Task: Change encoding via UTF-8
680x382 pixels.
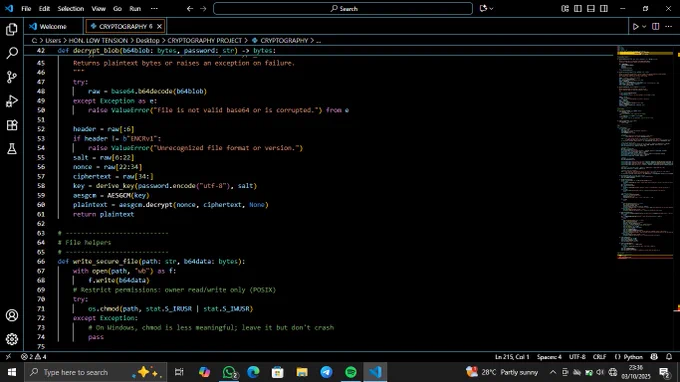Action: (x=577, y=357)
